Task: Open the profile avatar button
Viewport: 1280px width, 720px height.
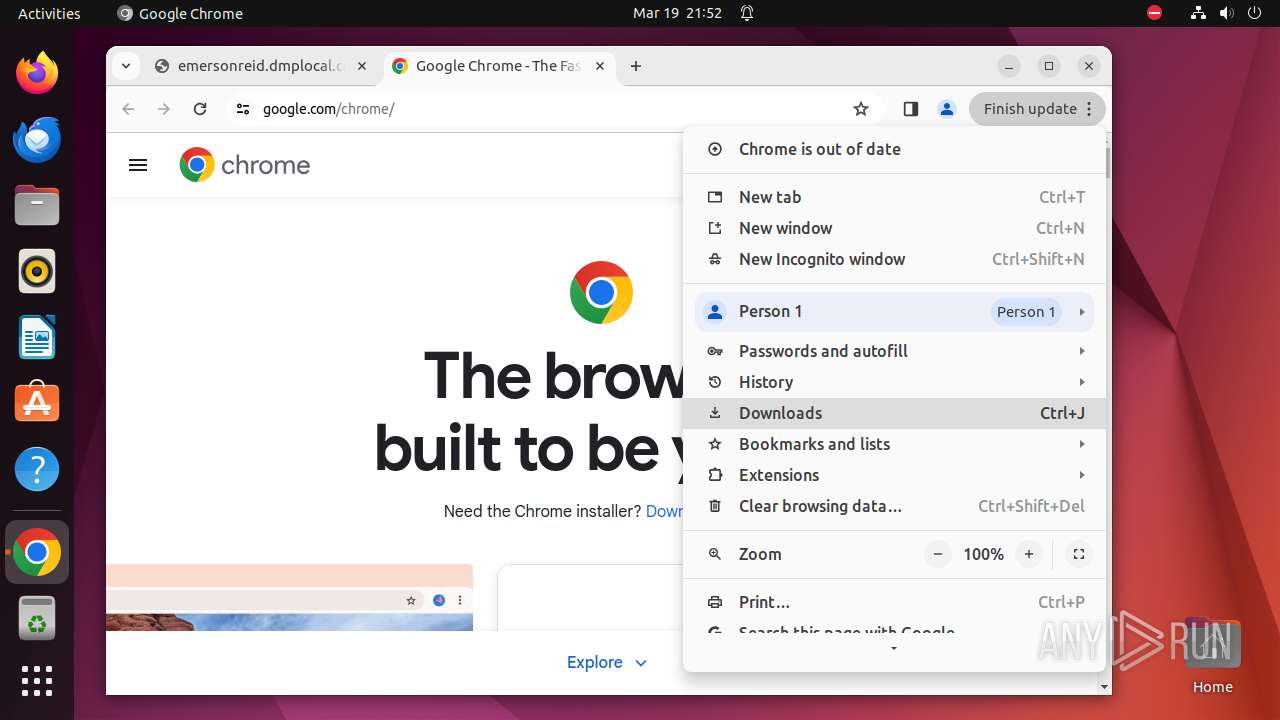Action: (946, 109)
